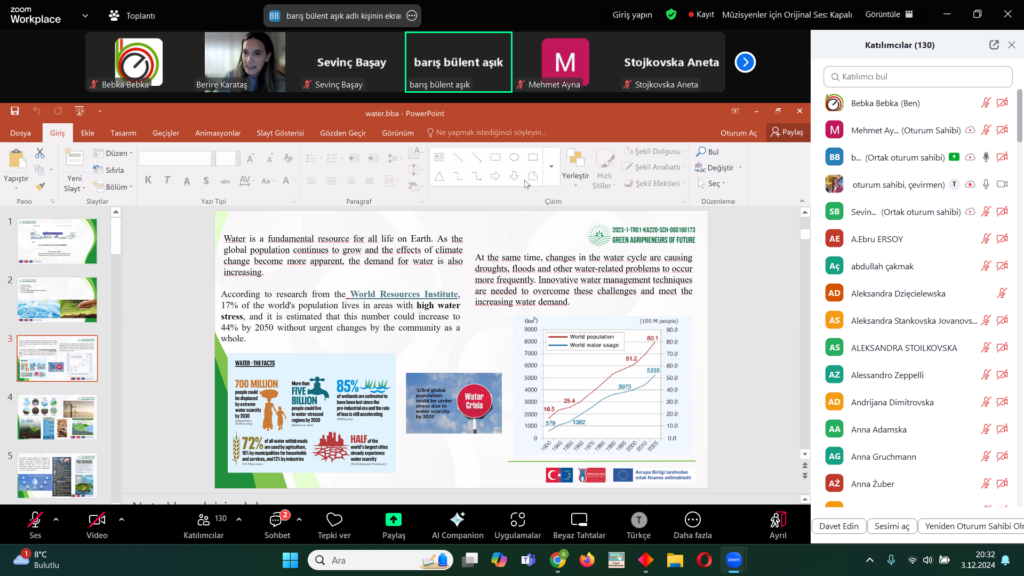Open Tepki ver reactions
Image resolution: width=1024 pixels, height=576 pixels.
click(x=334, y=520)
